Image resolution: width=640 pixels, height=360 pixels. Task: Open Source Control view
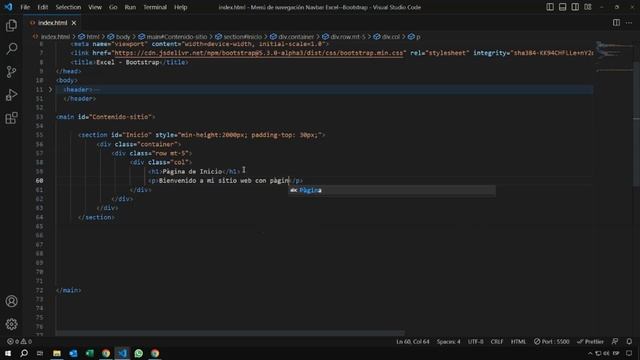coord(11,72)
